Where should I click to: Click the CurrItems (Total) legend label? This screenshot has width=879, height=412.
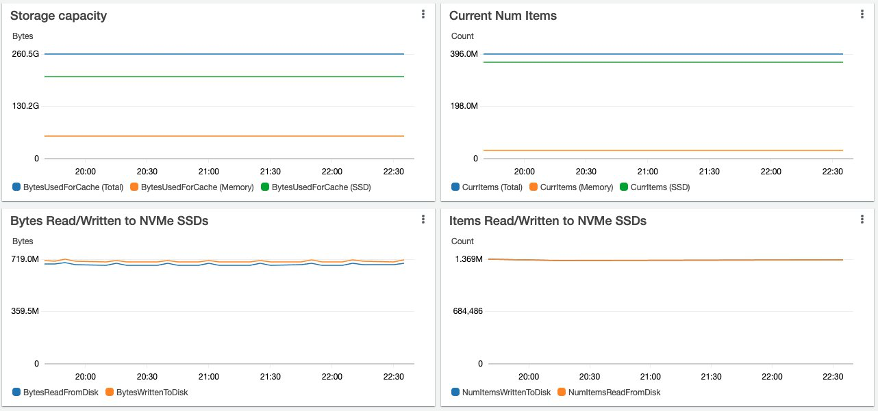[x=492, y=187]
